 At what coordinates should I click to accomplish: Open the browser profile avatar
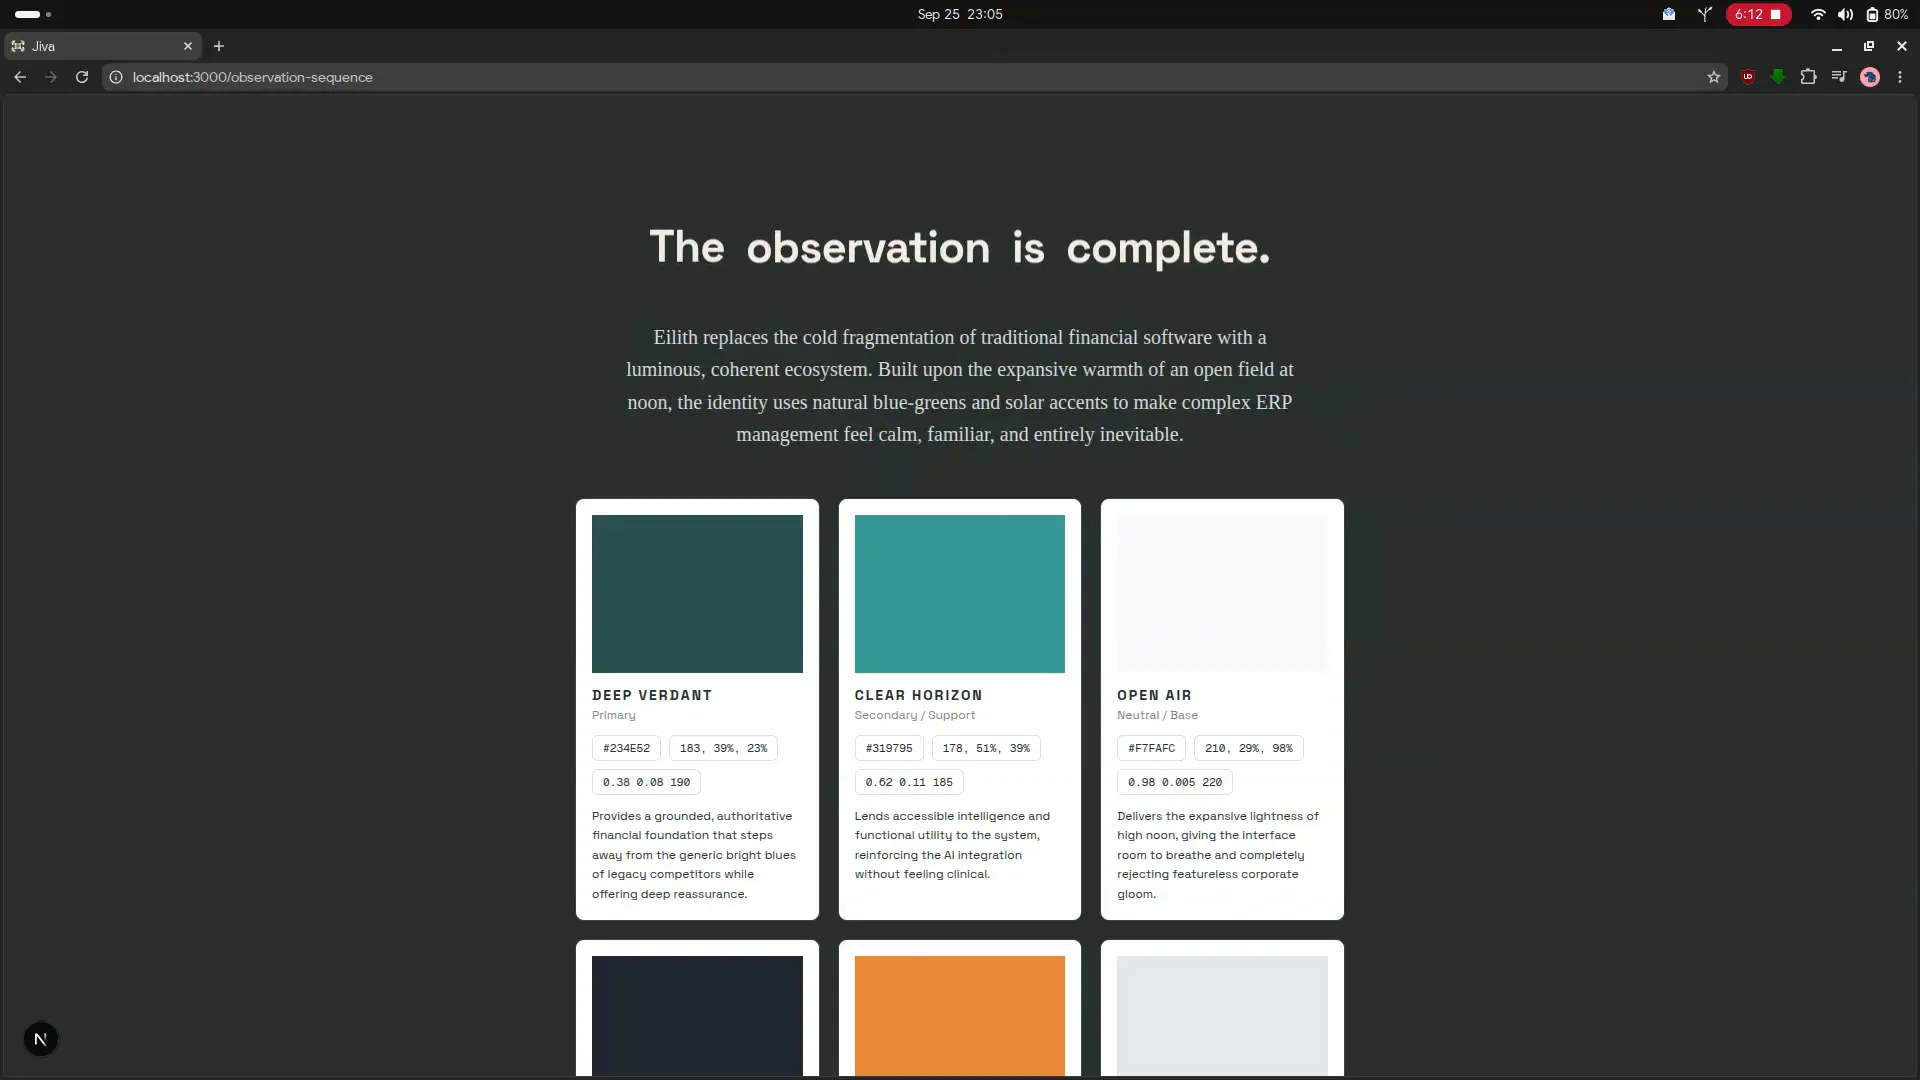tap(1870, 77)
